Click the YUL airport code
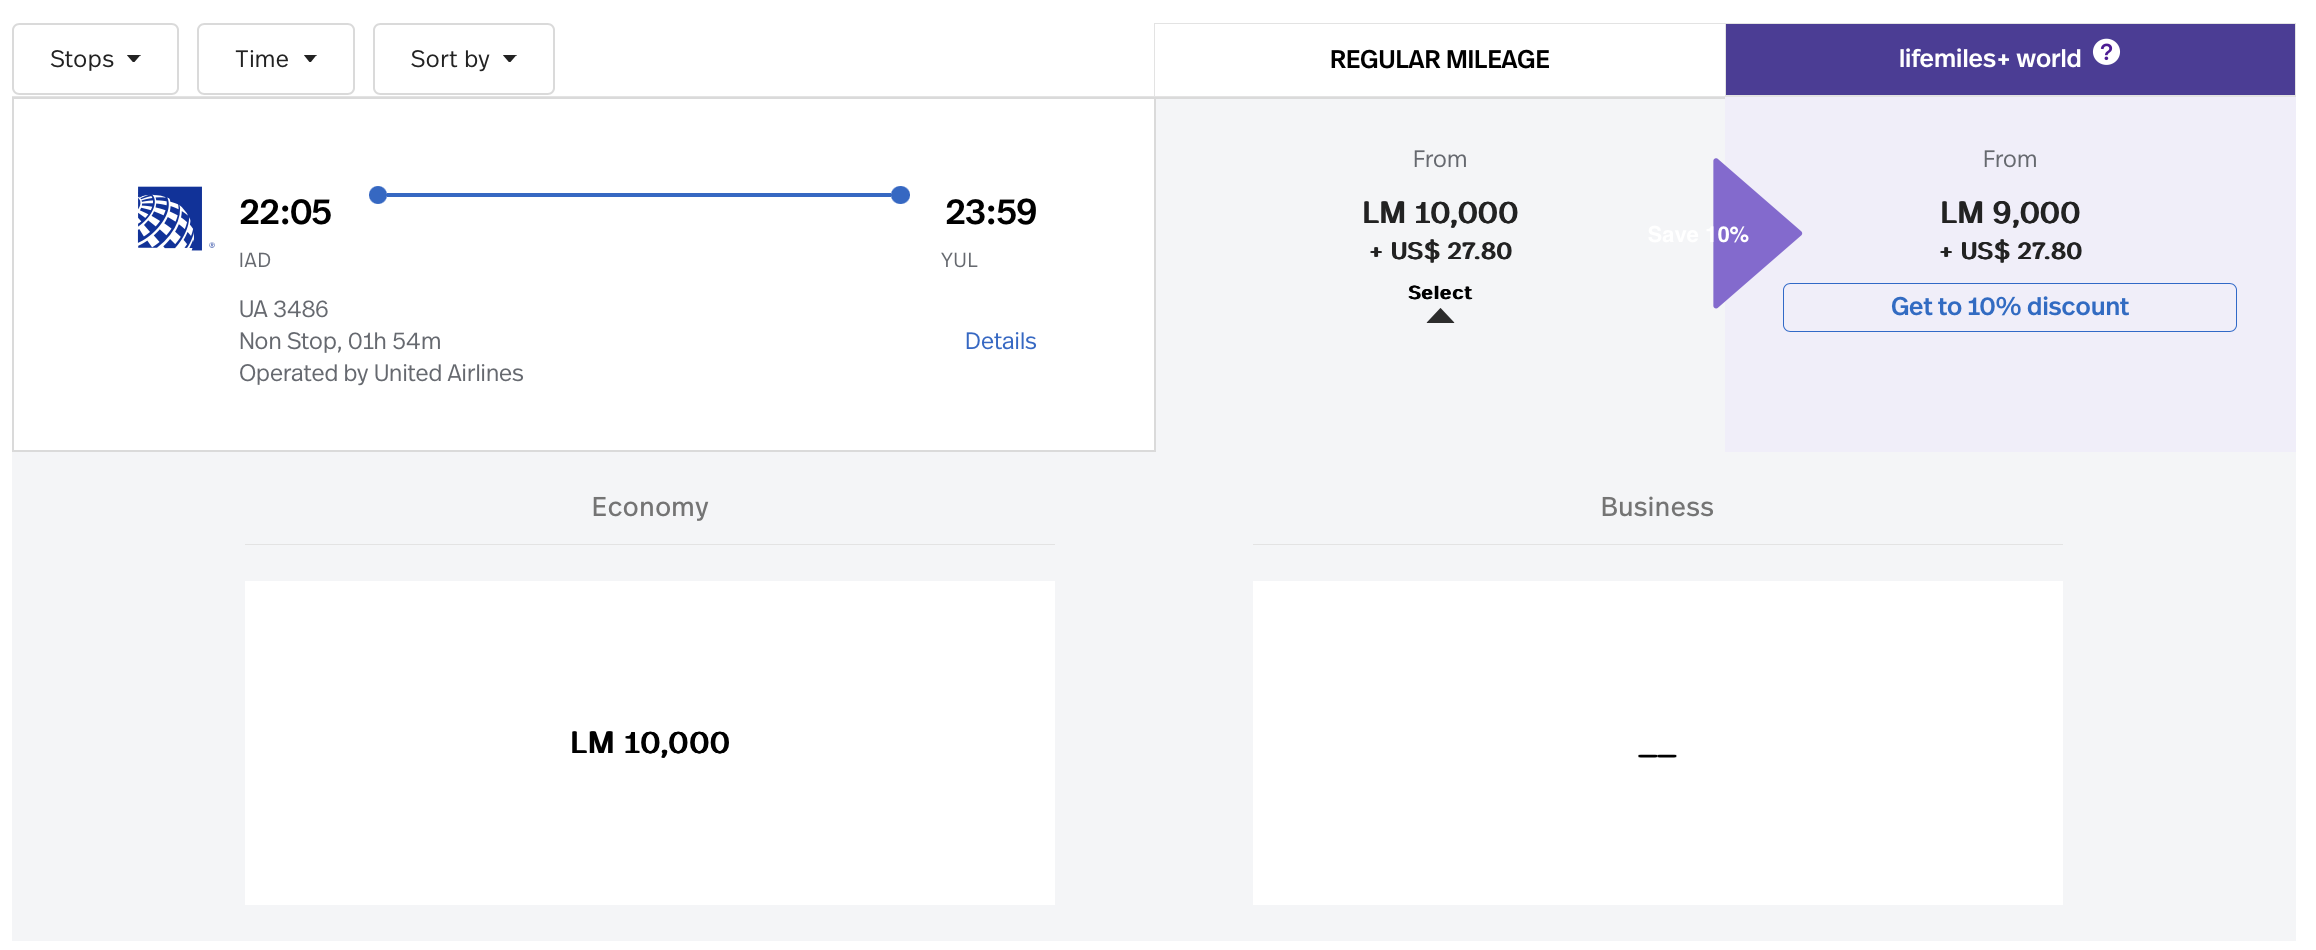This screenshot has width=2316, height=950. (959, 260)
